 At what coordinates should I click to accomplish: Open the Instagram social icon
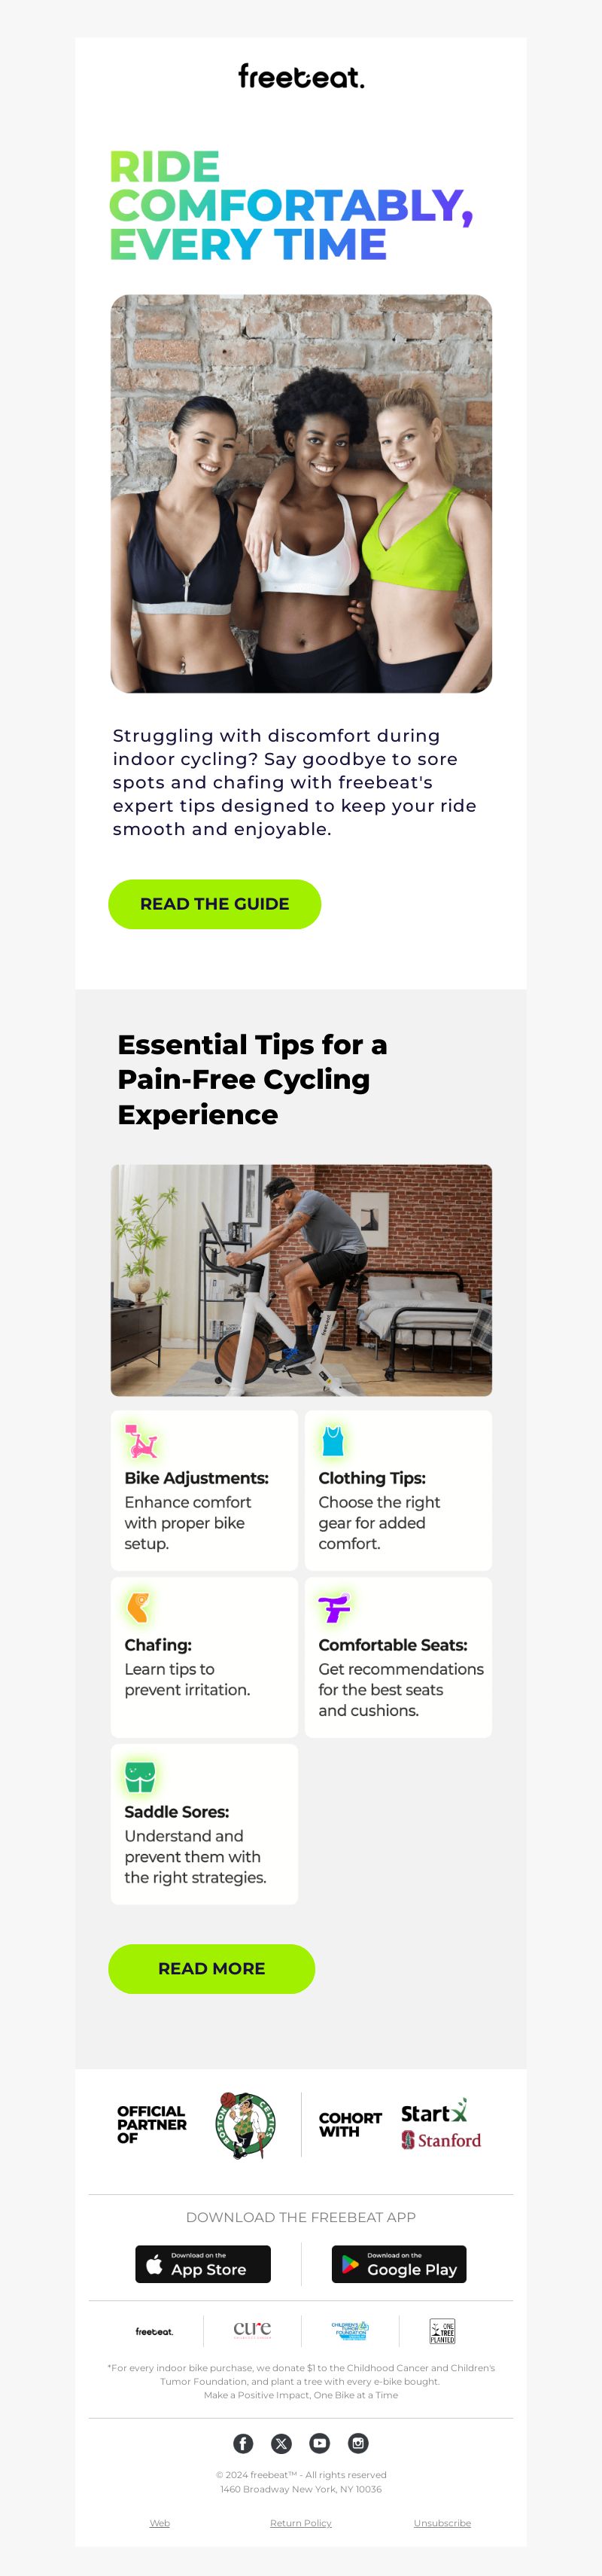click(x=358, y=2443)
